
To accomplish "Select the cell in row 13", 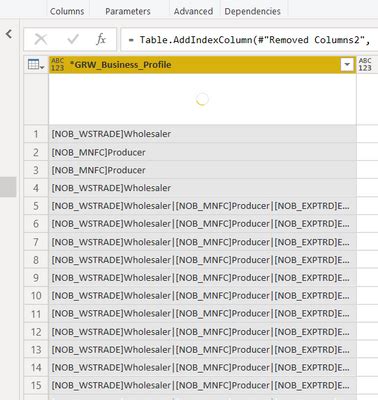I will coord(202,350).
